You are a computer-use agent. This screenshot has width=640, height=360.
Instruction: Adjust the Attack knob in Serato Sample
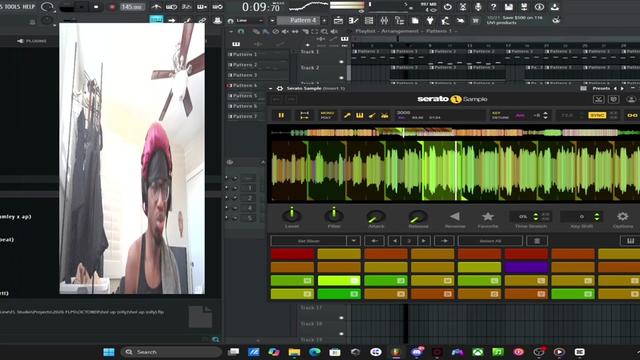(x=376, y=216)
